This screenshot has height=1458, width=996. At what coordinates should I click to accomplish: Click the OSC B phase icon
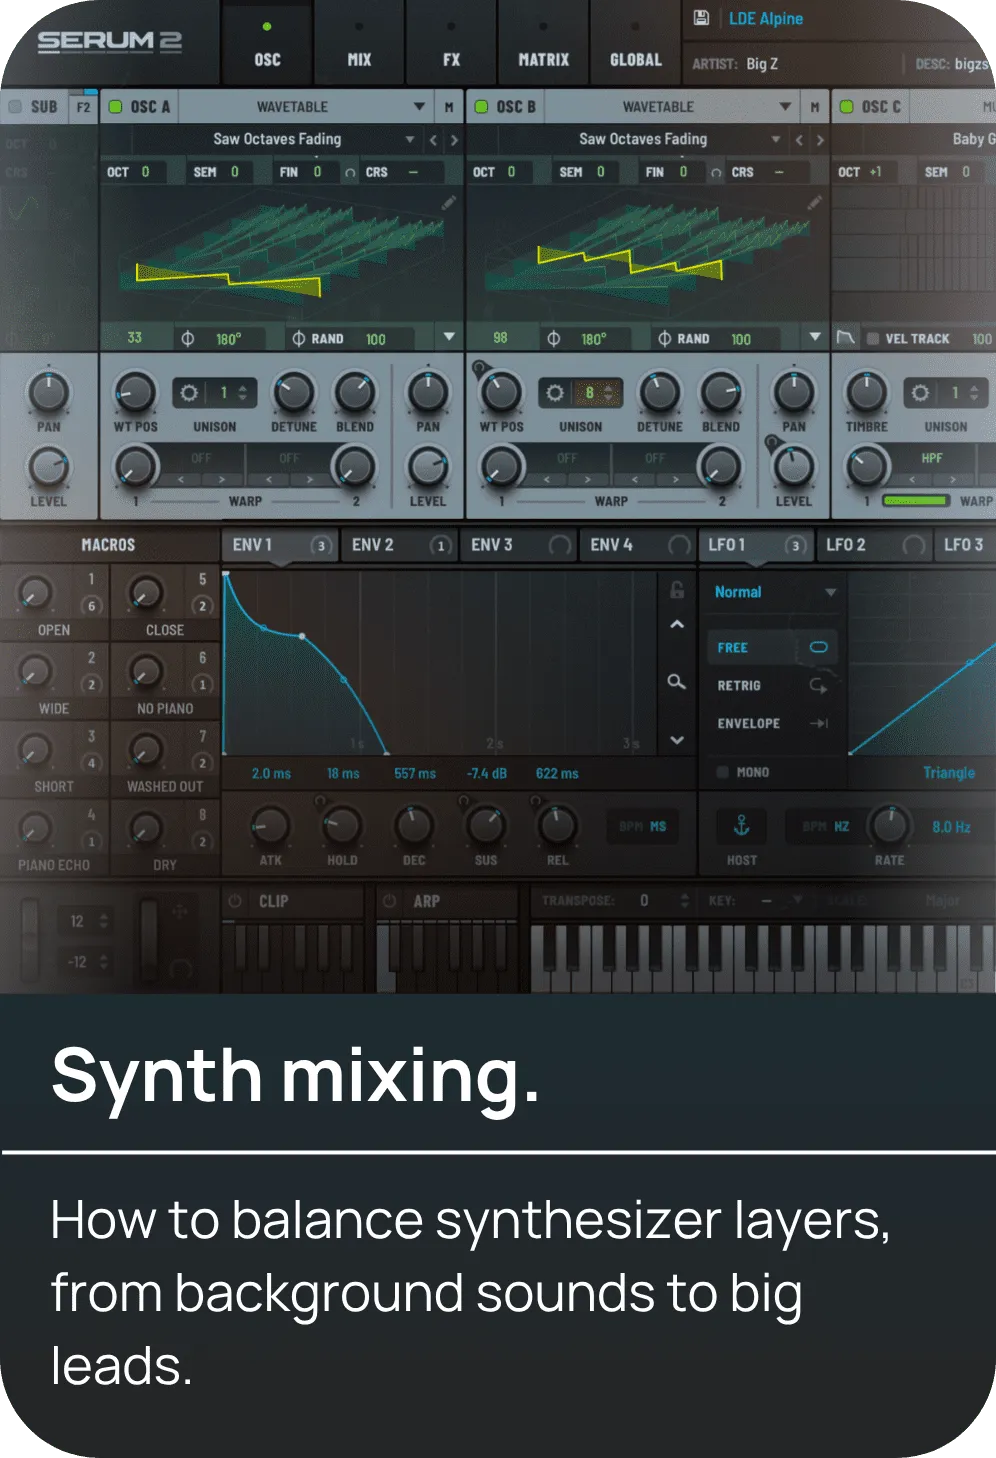click(553, 339)
